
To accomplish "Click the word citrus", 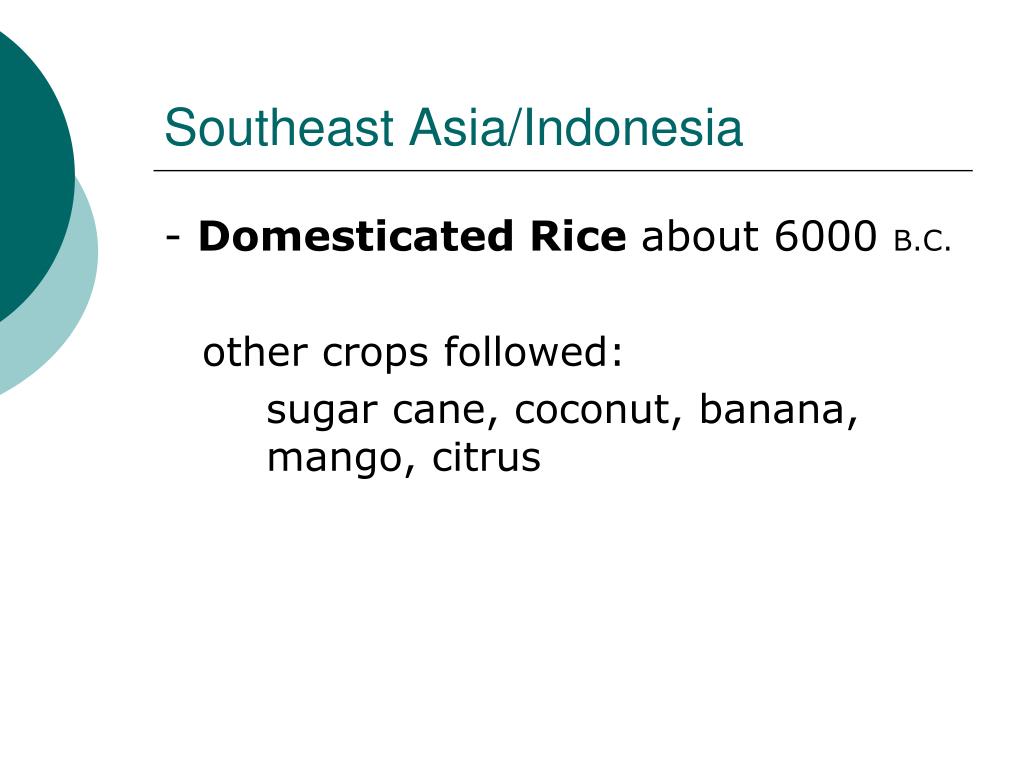I will (486, 457).
